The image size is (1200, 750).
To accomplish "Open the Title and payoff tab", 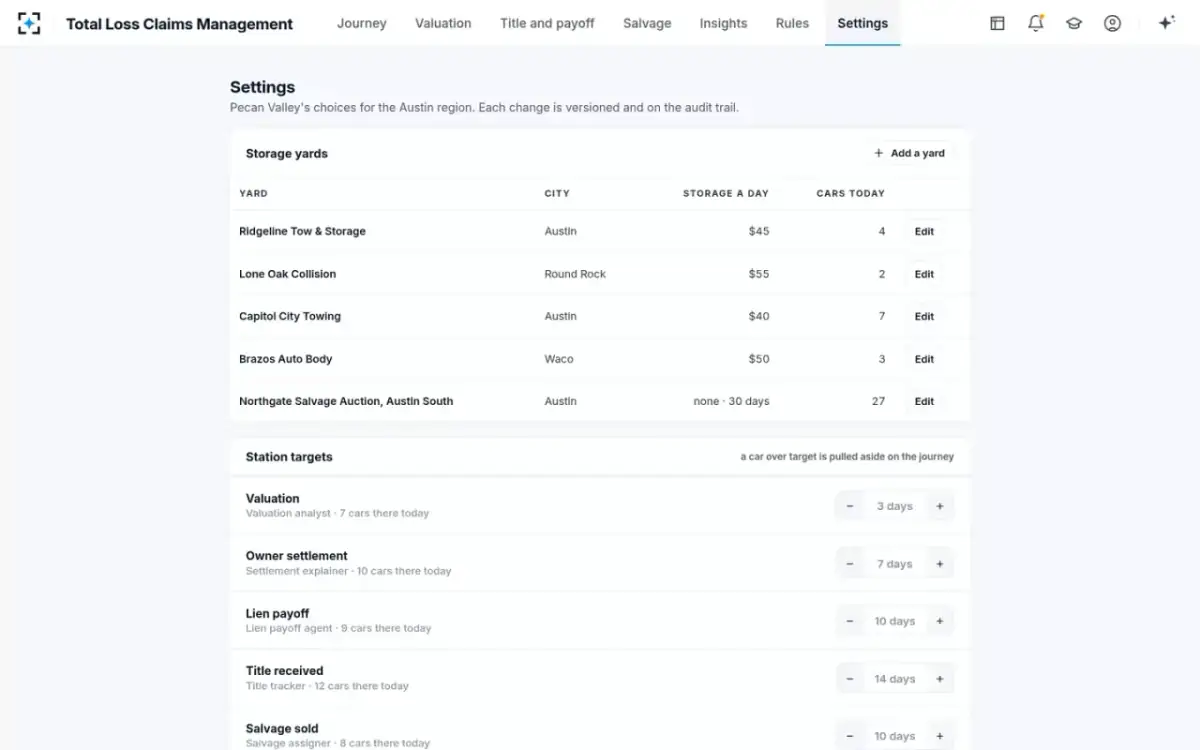I will (x=547, y=23).
